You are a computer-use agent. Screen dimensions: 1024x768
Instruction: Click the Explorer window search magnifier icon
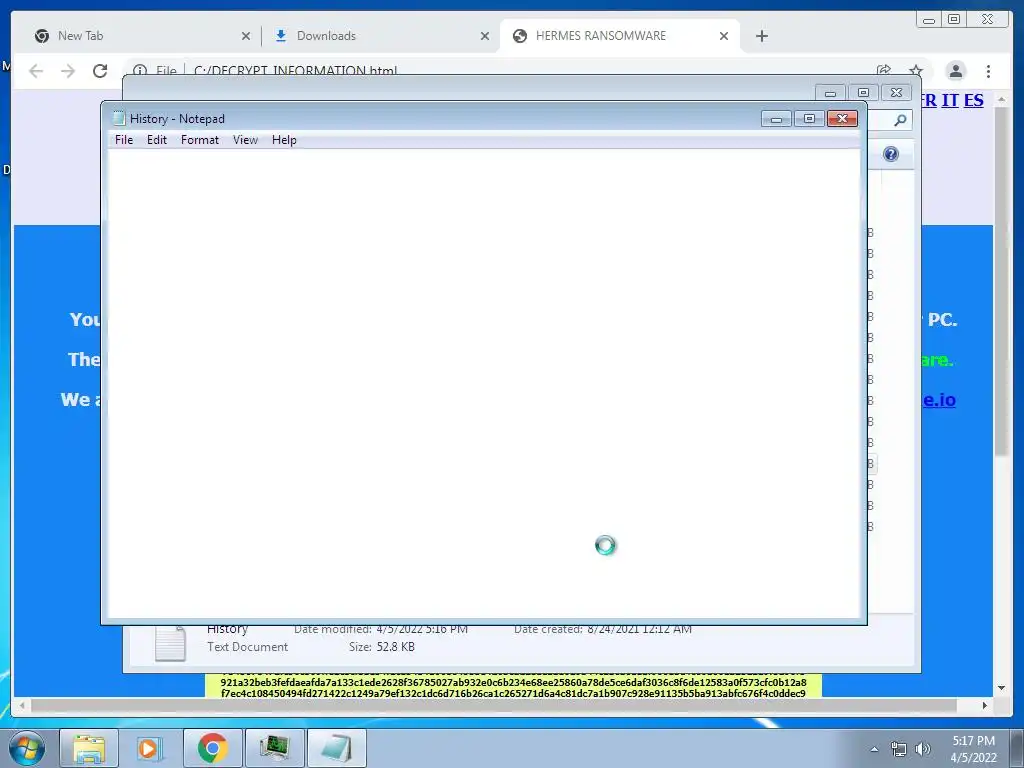900,120
